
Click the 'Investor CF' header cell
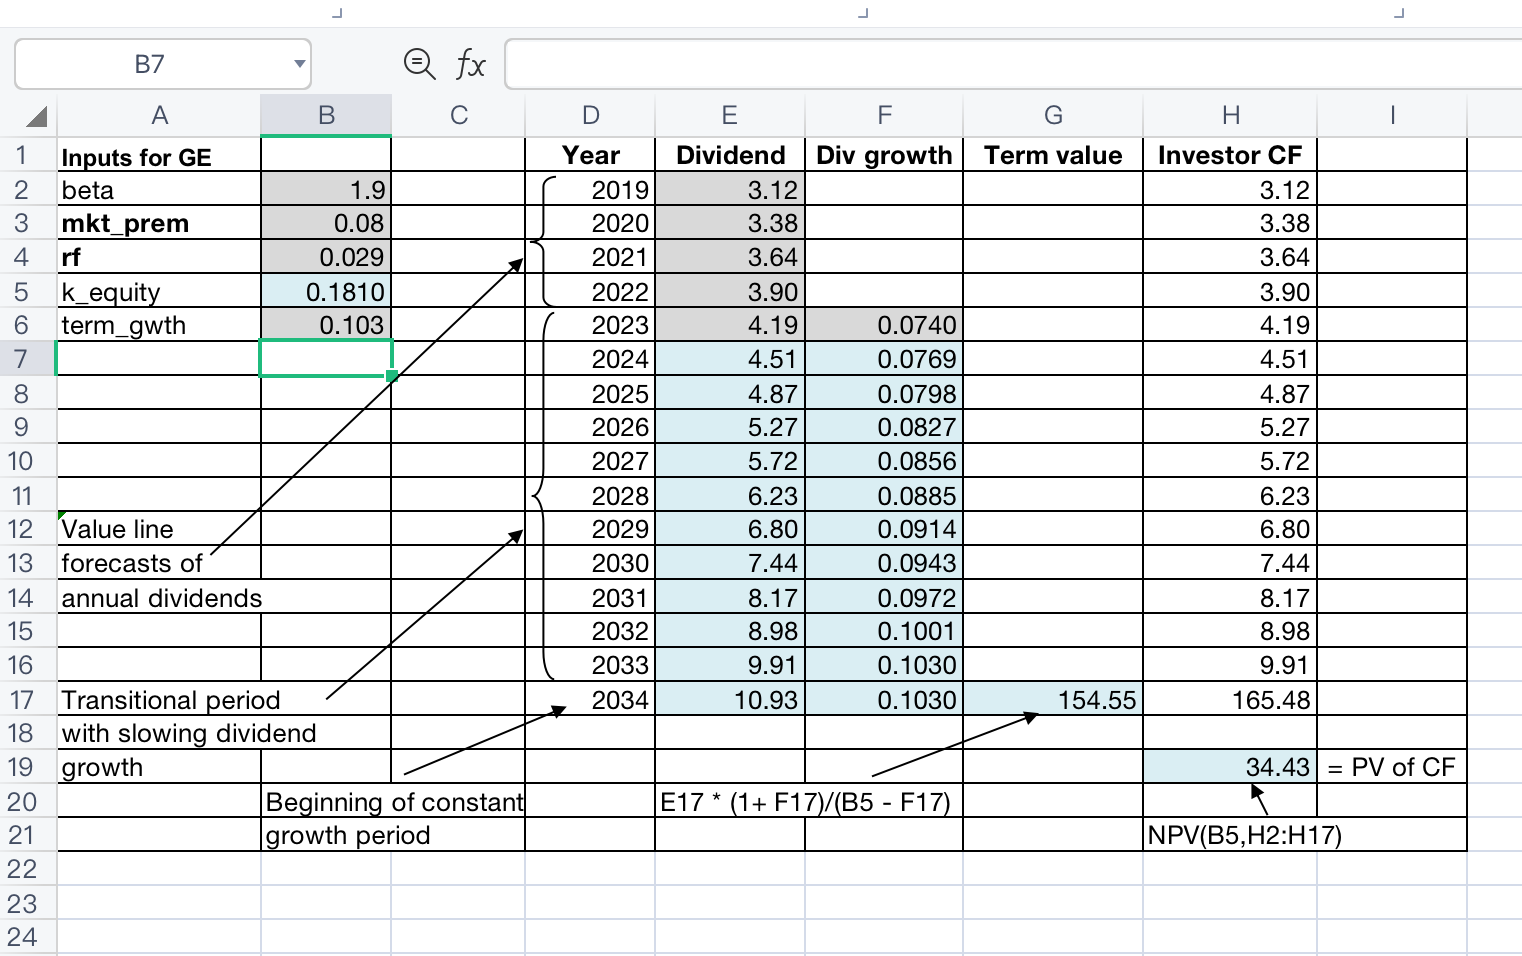click(x=1230, y=156)
